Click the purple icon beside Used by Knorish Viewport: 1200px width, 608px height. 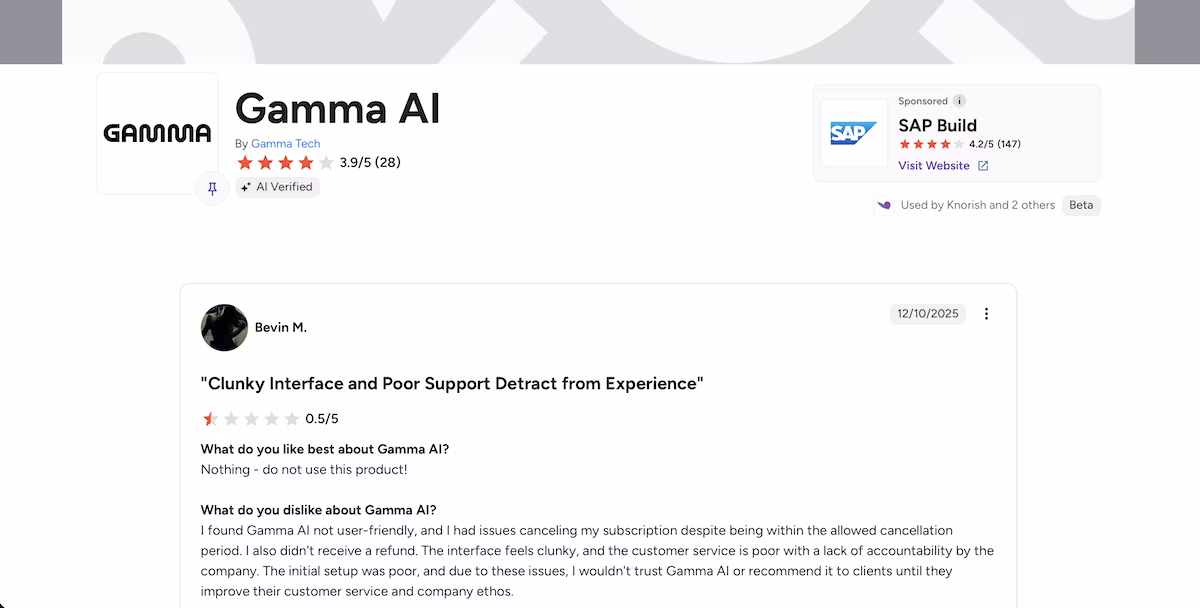884,205
